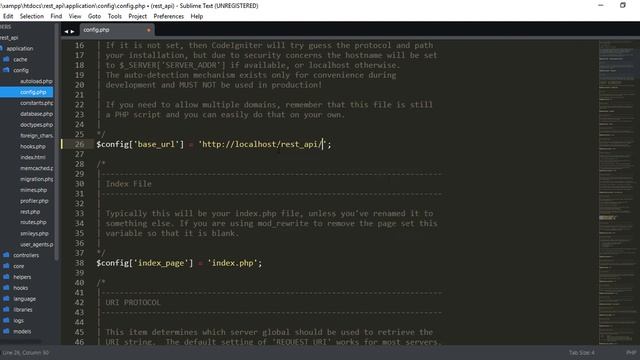Close the config.php tab via orange dot
This screenshot has height=360, width=640.
[x=149, y=30]
